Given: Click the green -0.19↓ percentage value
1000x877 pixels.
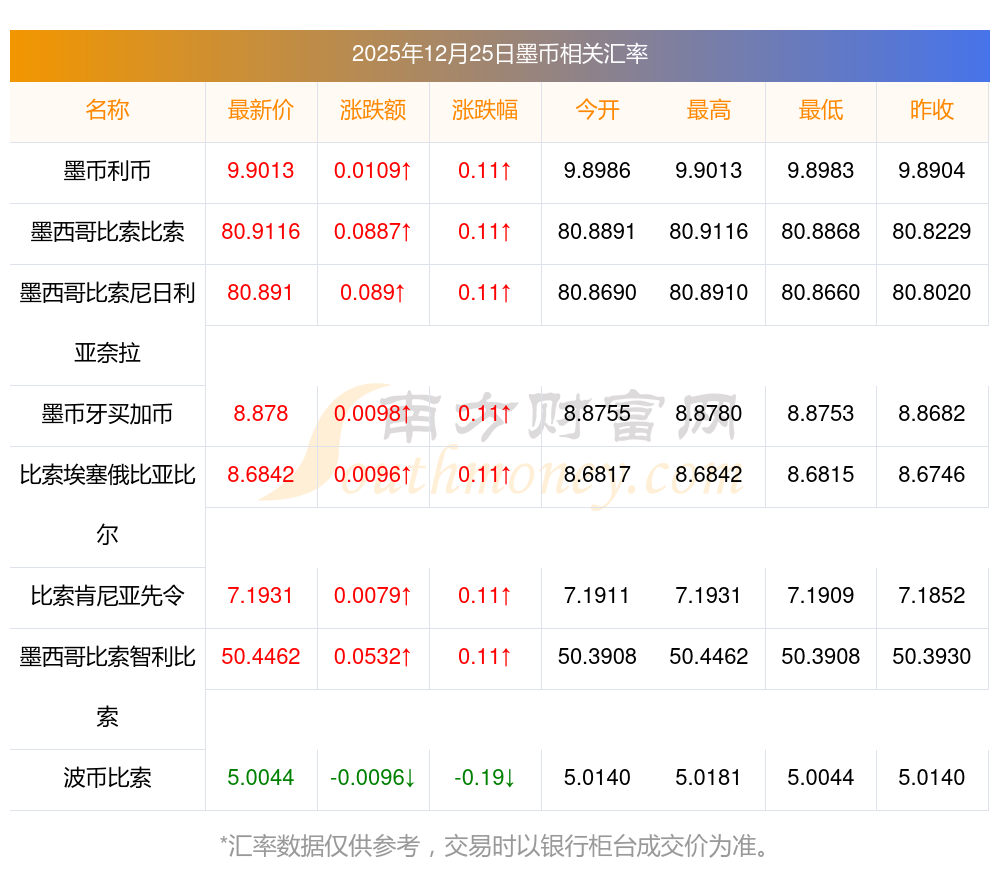Looking at the screenshot, I should (x=485, y=778).
